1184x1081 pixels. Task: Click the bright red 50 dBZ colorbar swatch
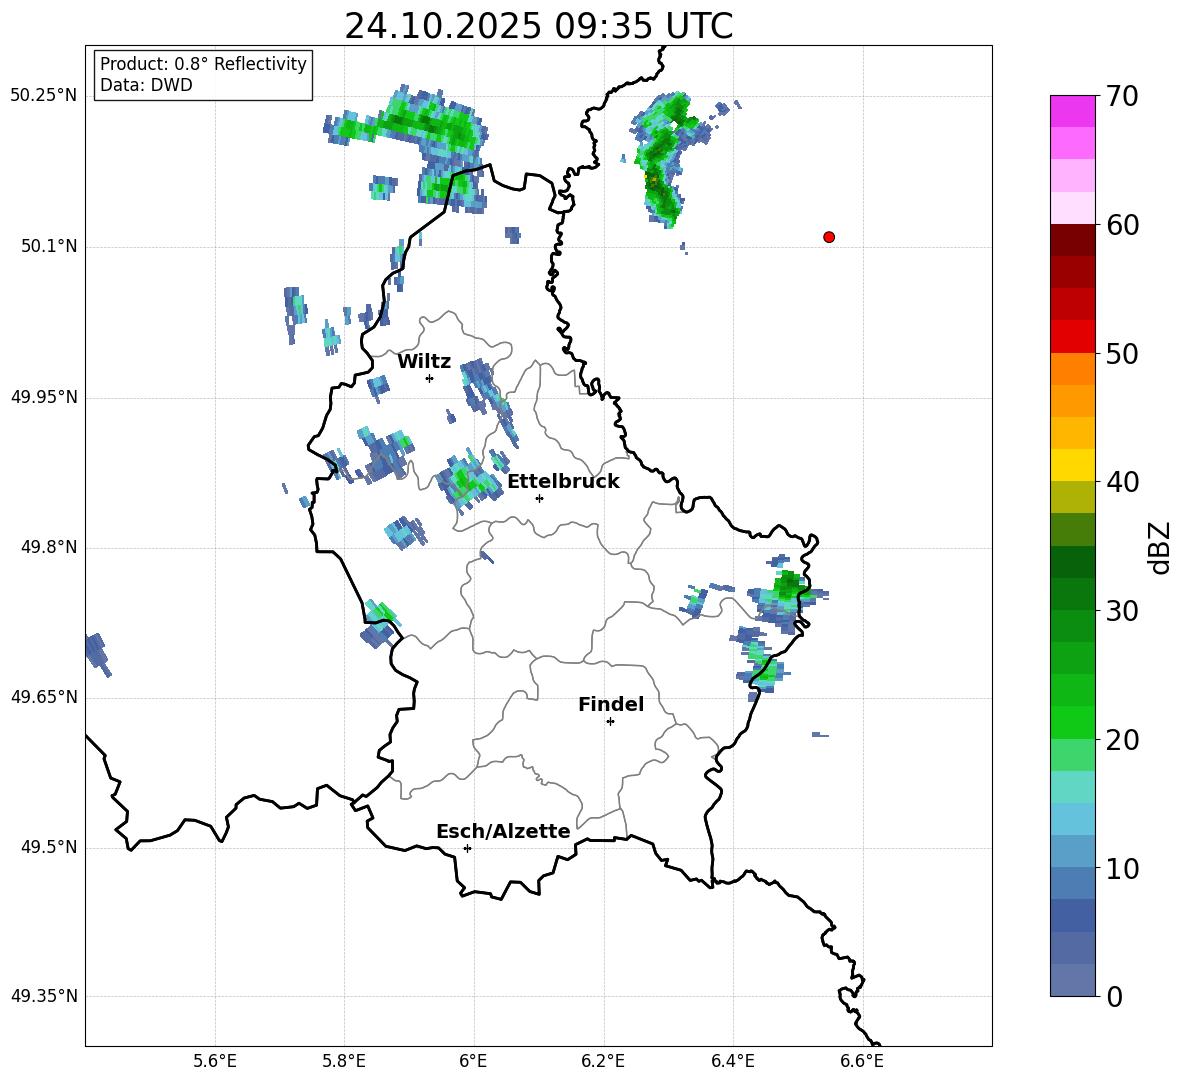click(1073, 336)
